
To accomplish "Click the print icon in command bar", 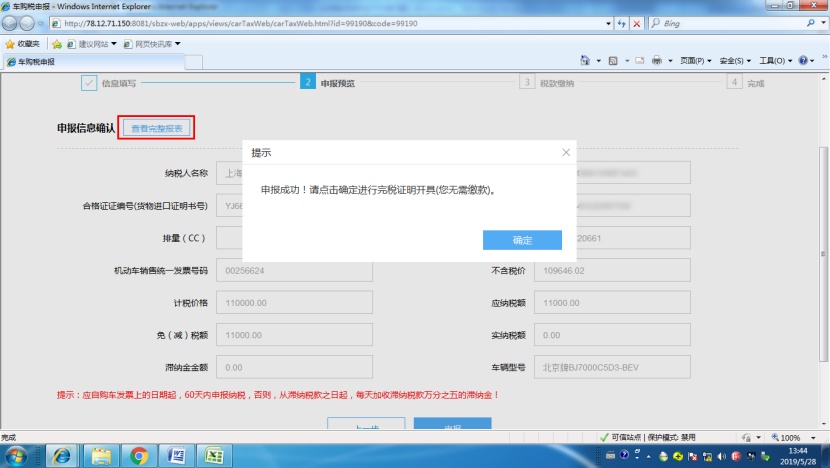I will point(657,61).
